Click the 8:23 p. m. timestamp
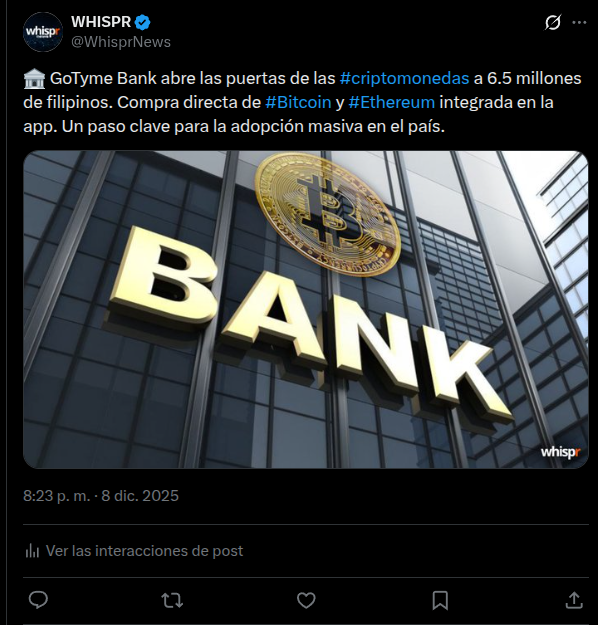 tap(56, 496)
